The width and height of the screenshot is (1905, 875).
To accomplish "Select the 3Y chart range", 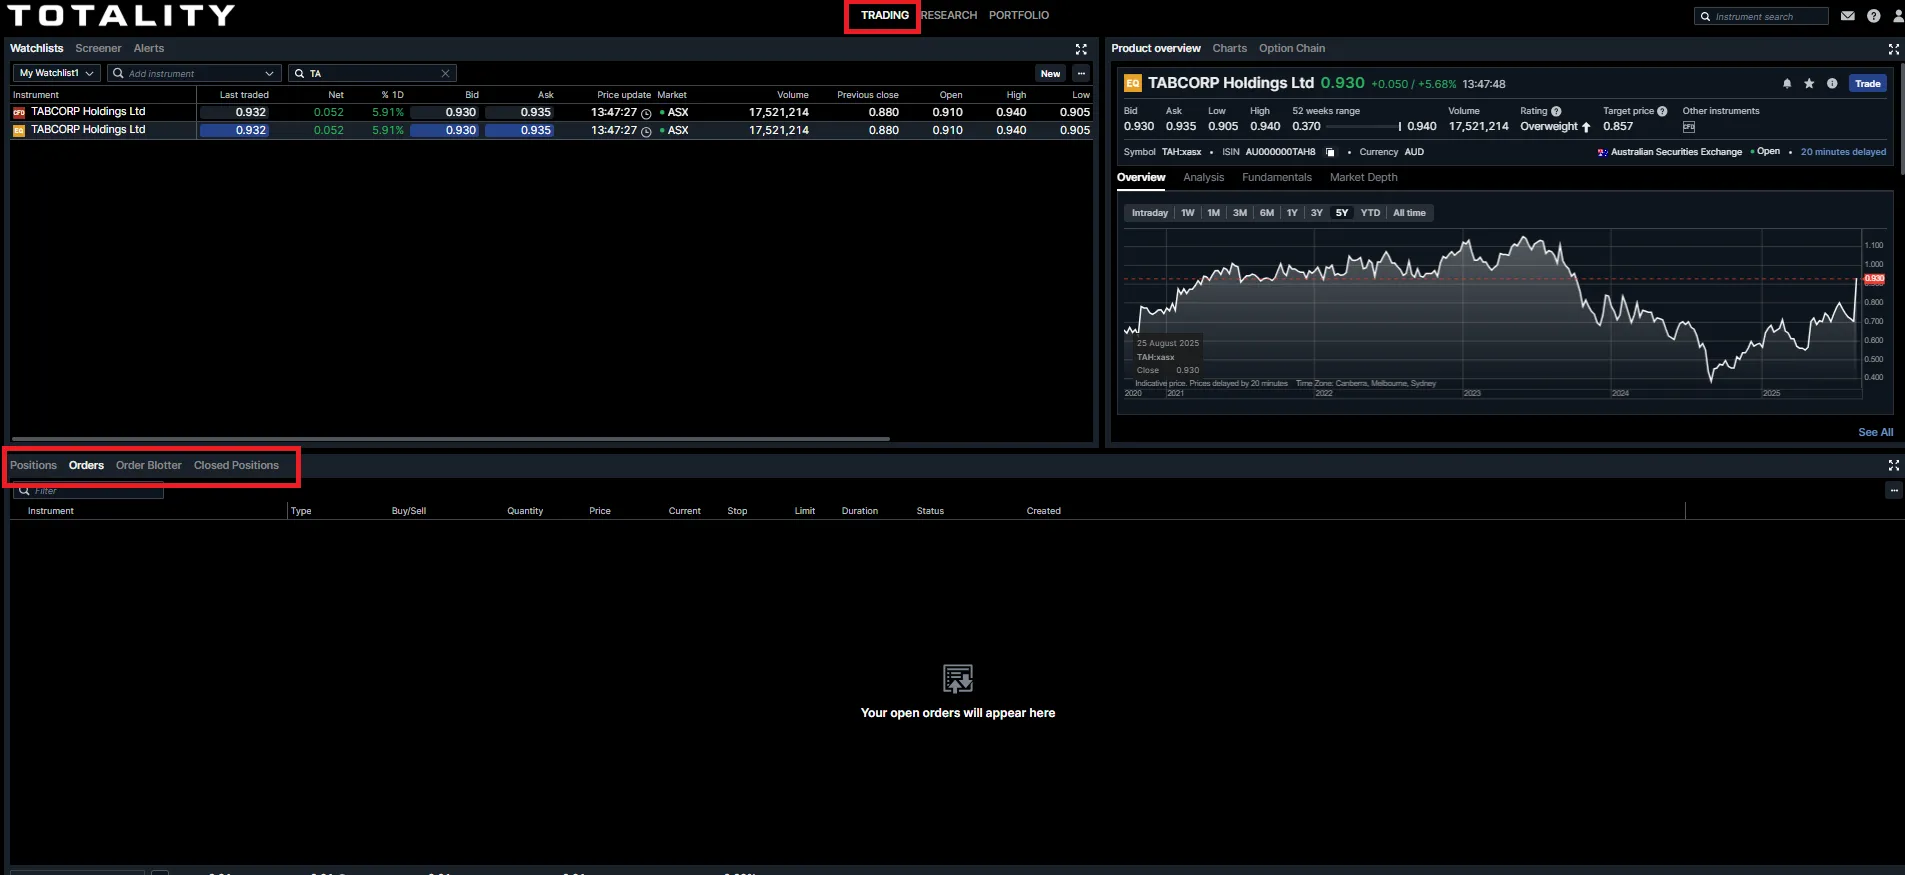I will 1316,213.
